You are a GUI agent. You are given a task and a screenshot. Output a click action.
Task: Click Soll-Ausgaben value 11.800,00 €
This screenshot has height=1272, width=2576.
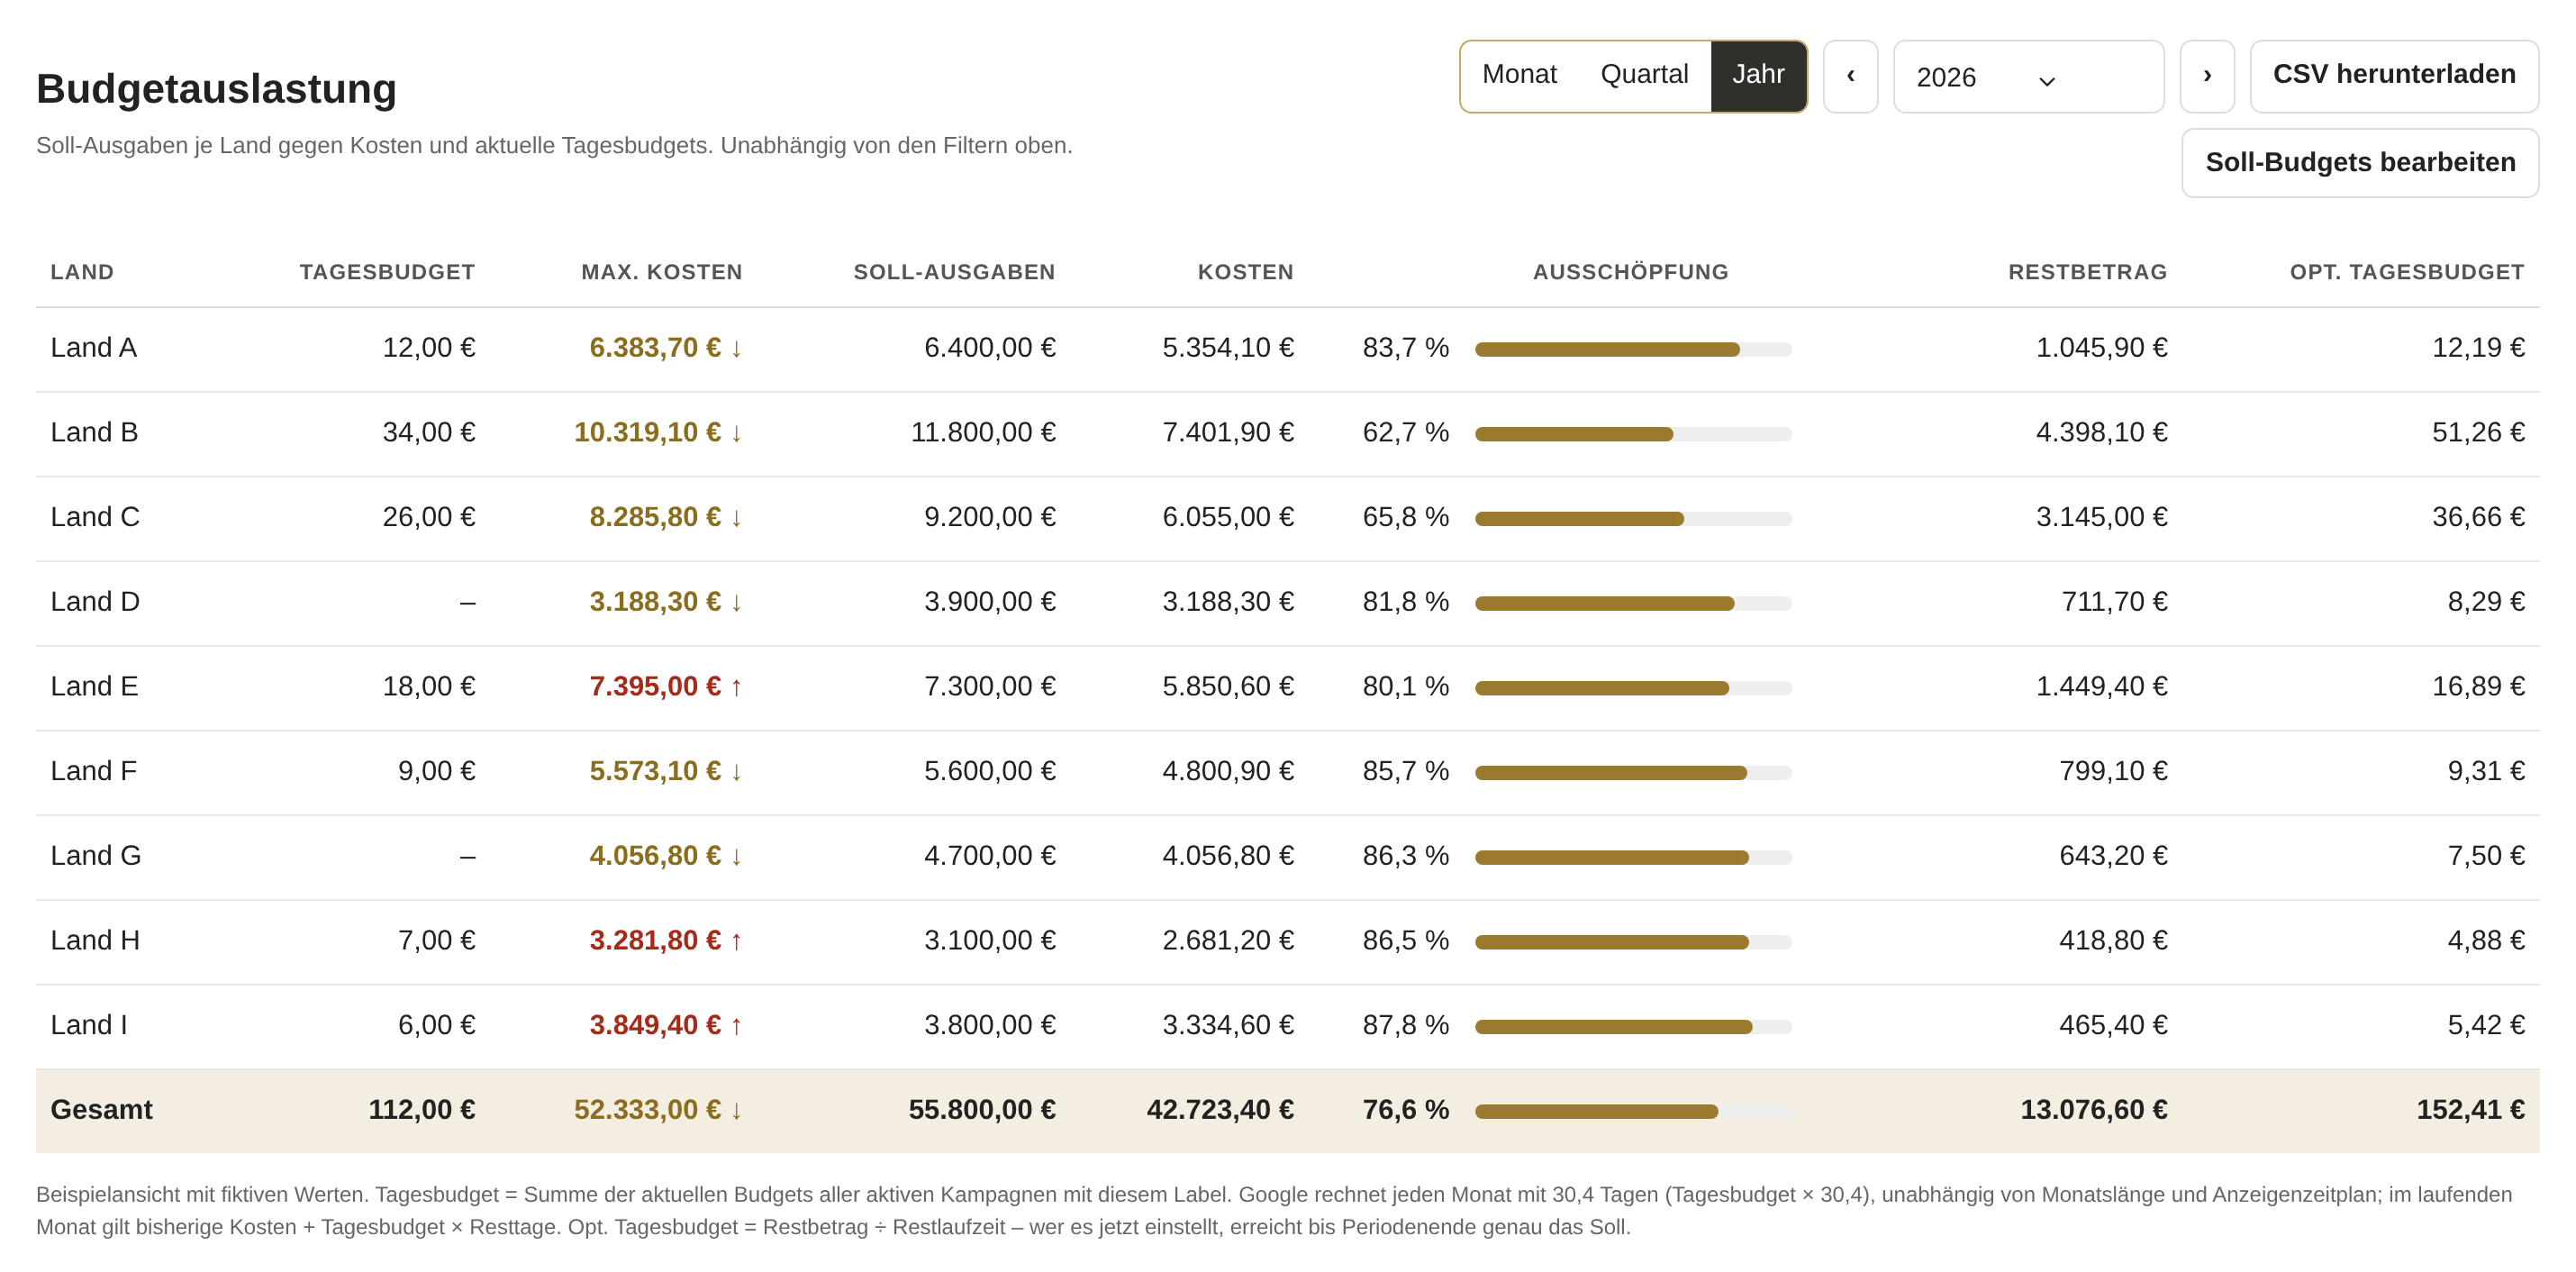[x=983, y=432]
